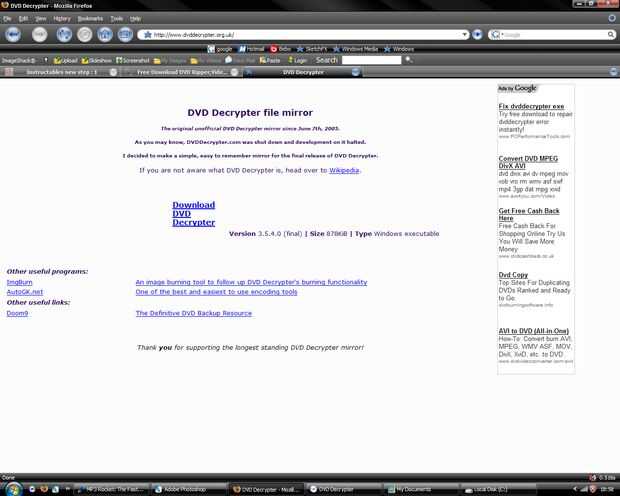This screenshot has width=620, height=496.
Task: Open the History menu
Action: tap(62, 19)
